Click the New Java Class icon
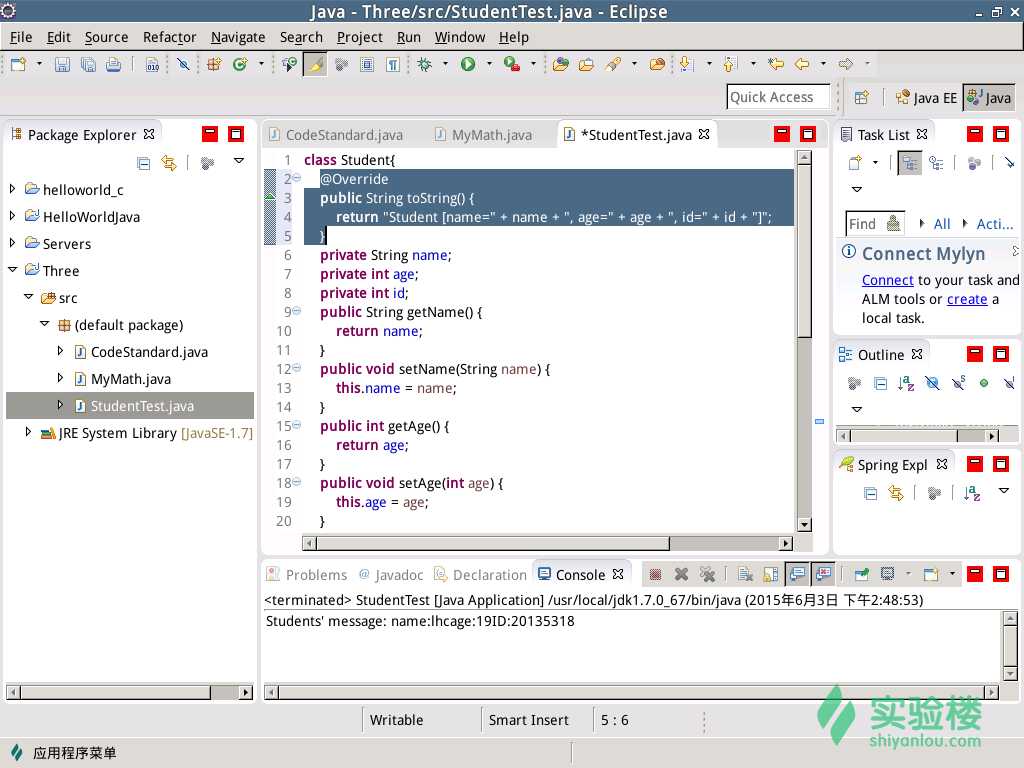 (x=240, y=64)
